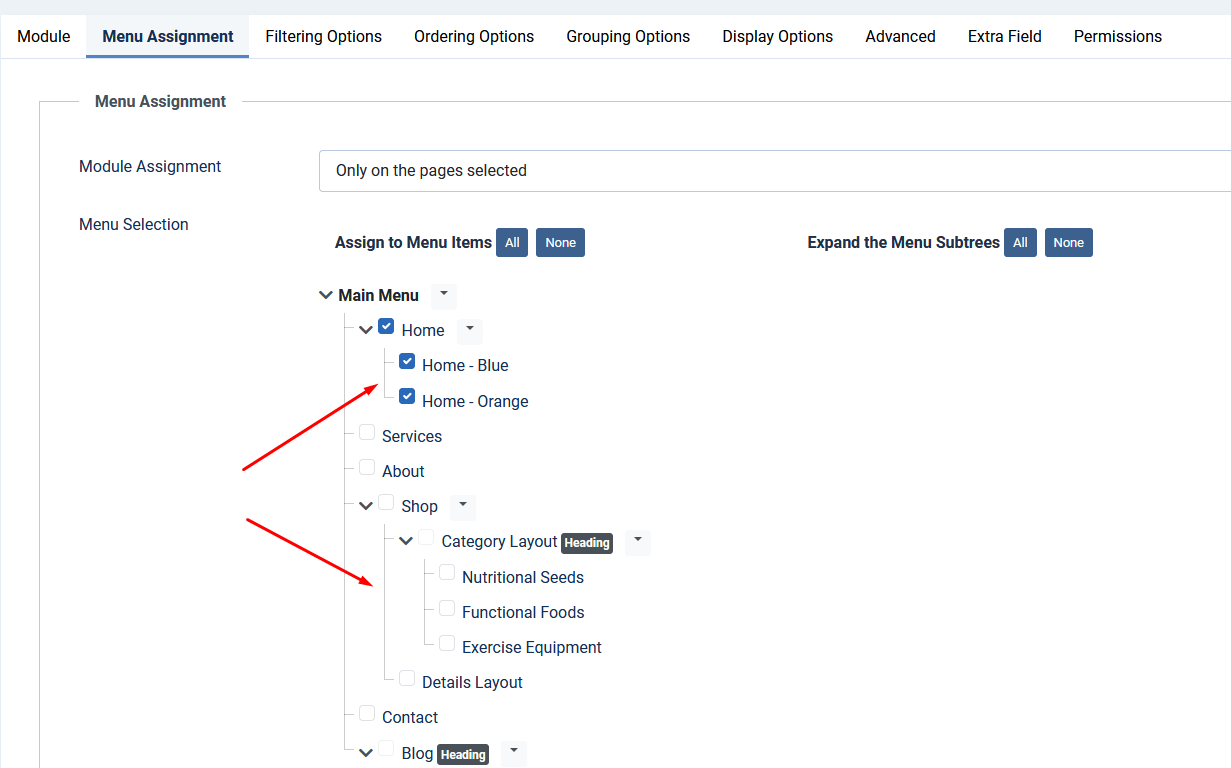Collapse the Shop subtree chevron
Image resolution: width=1231 pixels, height=768 pixels.
coord(365,506)
